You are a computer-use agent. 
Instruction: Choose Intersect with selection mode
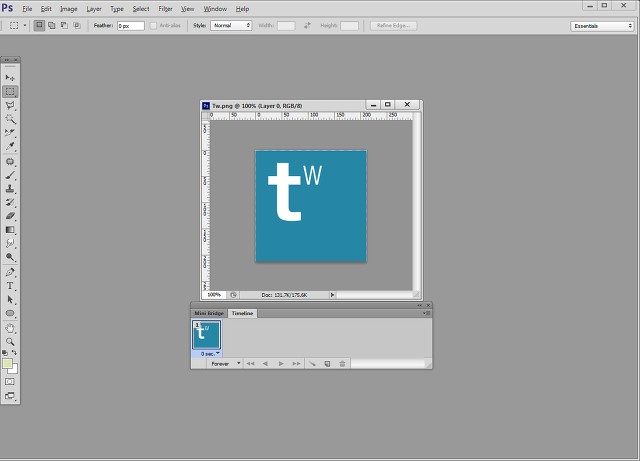(77, 25)
